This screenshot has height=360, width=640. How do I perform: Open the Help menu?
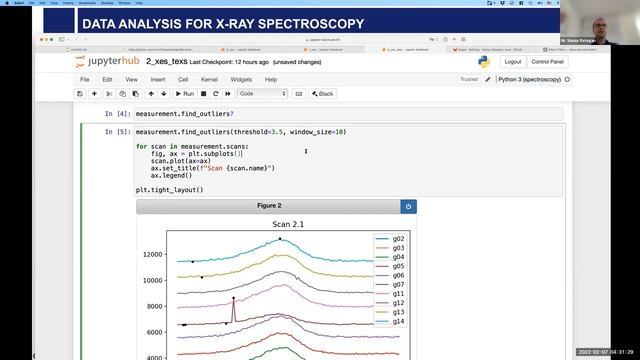pos(271,80)
